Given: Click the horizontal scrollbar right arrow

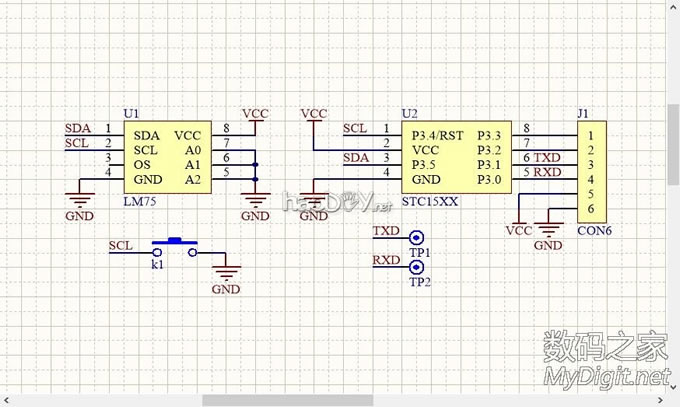Looking at the screenshot, I should 660,400.
